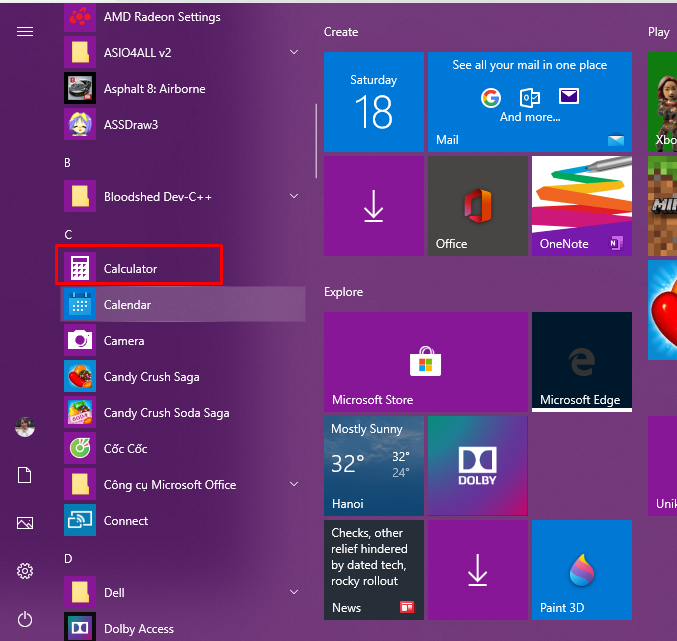Launch Candy Crush Saga
The width and height of the screenshot is (677, 641).
pyautogui.click(x=183, y=377)
